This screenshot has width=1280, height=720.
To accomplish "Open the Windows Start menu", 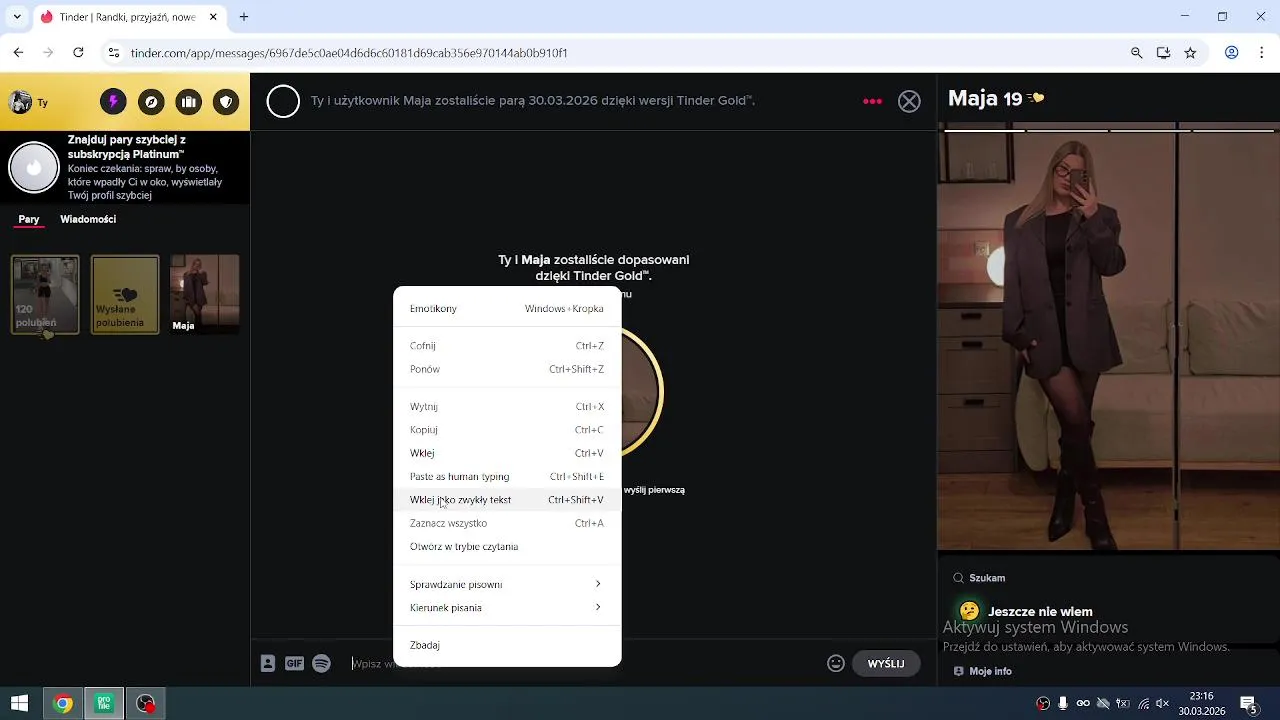I will (19, 704).
